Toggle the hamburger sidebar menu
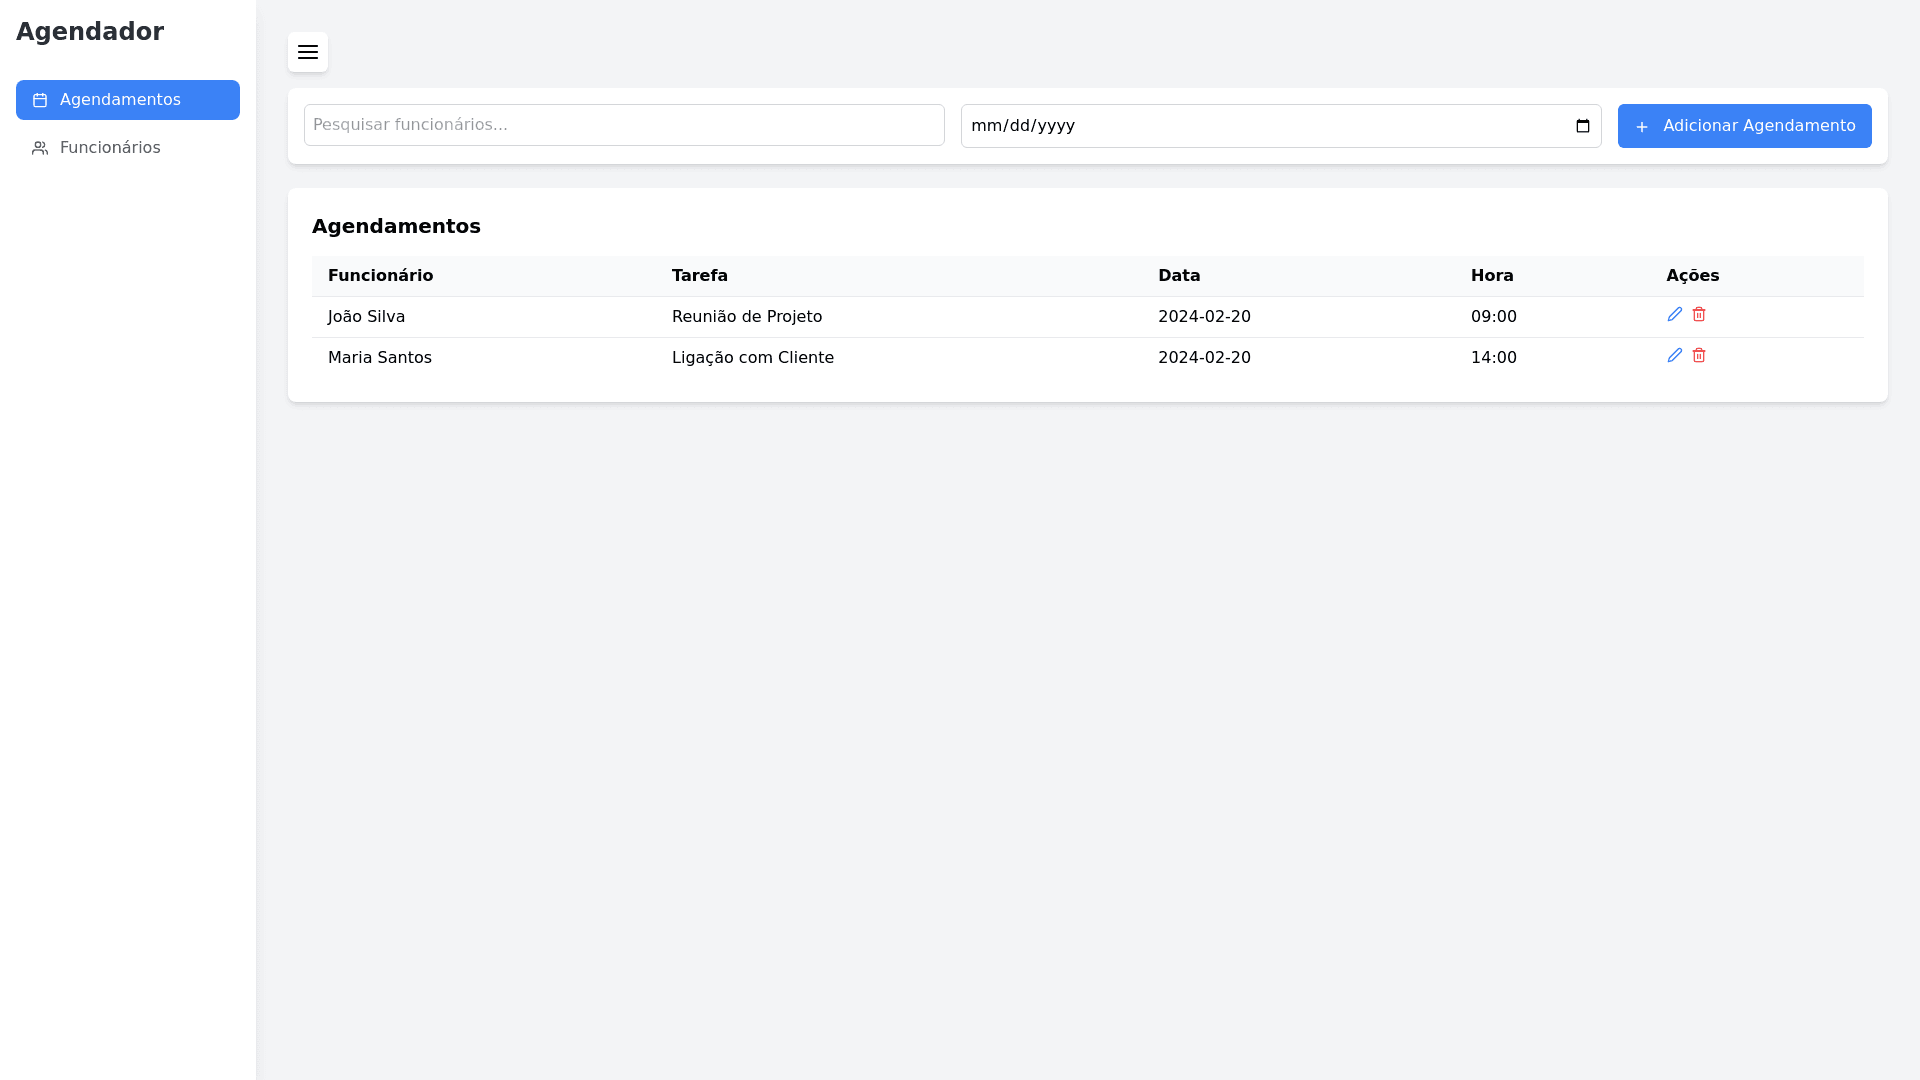This screenshot has width=1920, height=1080. 308,52
